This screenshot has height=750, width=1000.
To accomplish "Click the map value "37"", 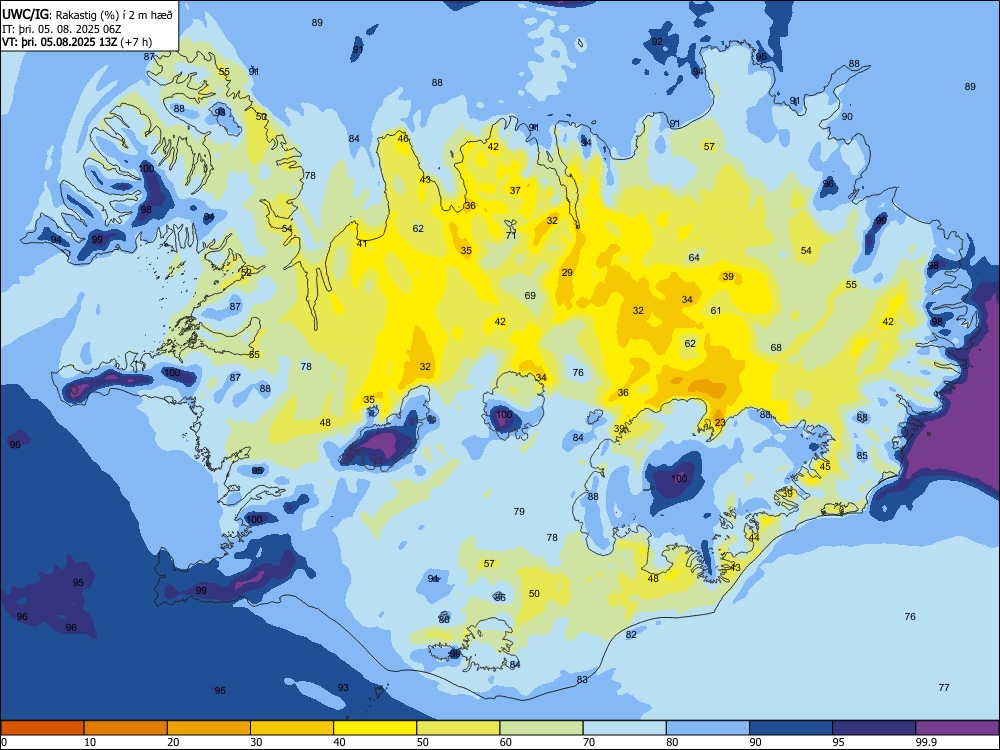I will pyautogui.click(x=515, y=190).
